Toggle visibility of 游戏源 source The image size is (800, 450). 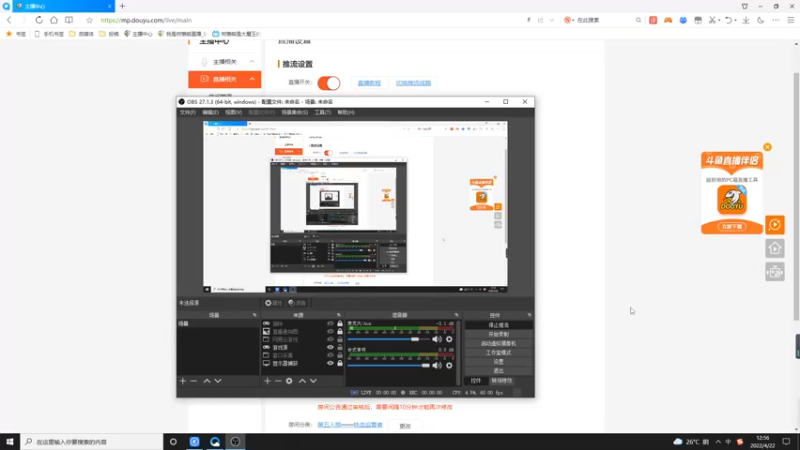pyautogui.click(x=330, y=347)
